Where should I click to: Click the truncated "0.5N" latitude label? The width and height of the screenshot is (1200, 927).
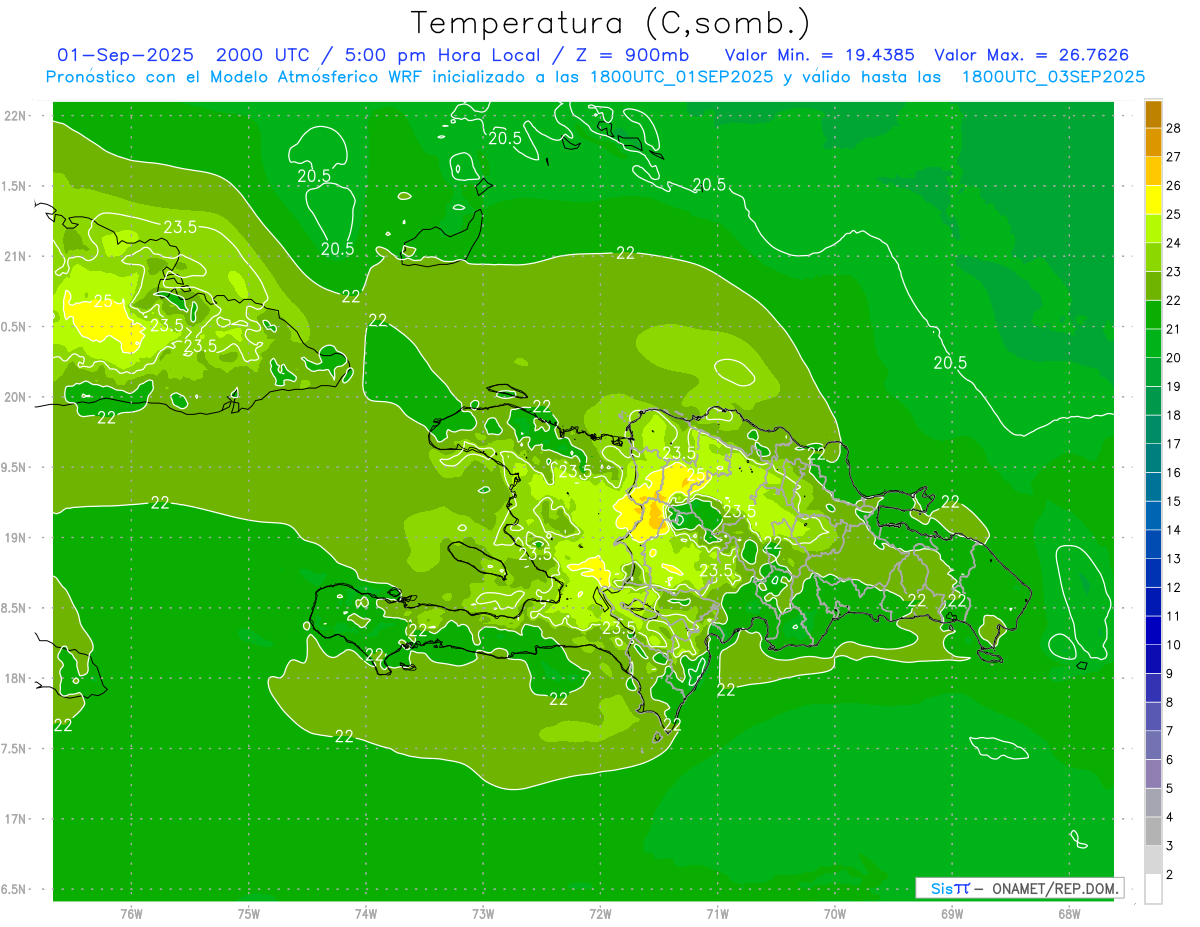14,327
